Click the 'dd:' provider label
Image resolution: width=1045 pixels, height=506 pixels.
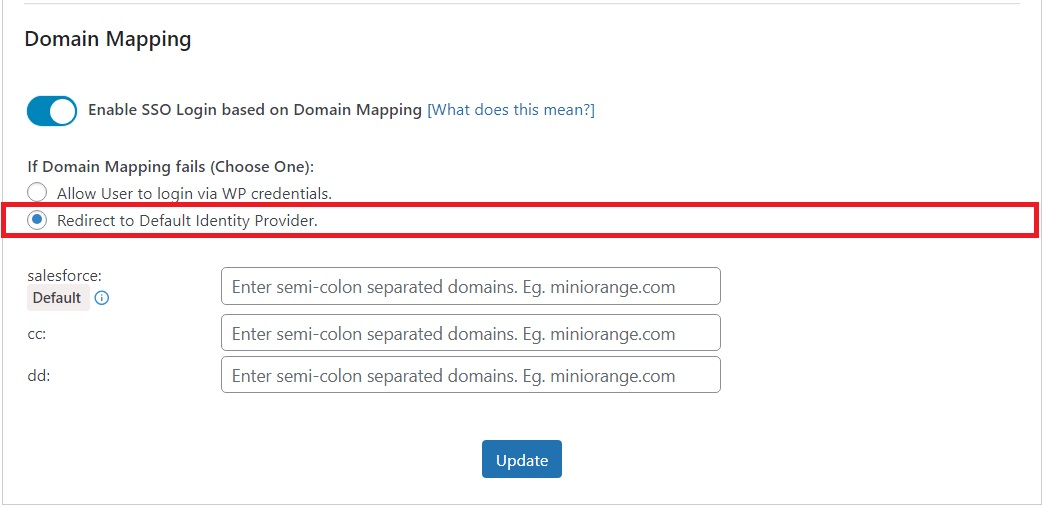pyautogui.click(x=37, y=376)
